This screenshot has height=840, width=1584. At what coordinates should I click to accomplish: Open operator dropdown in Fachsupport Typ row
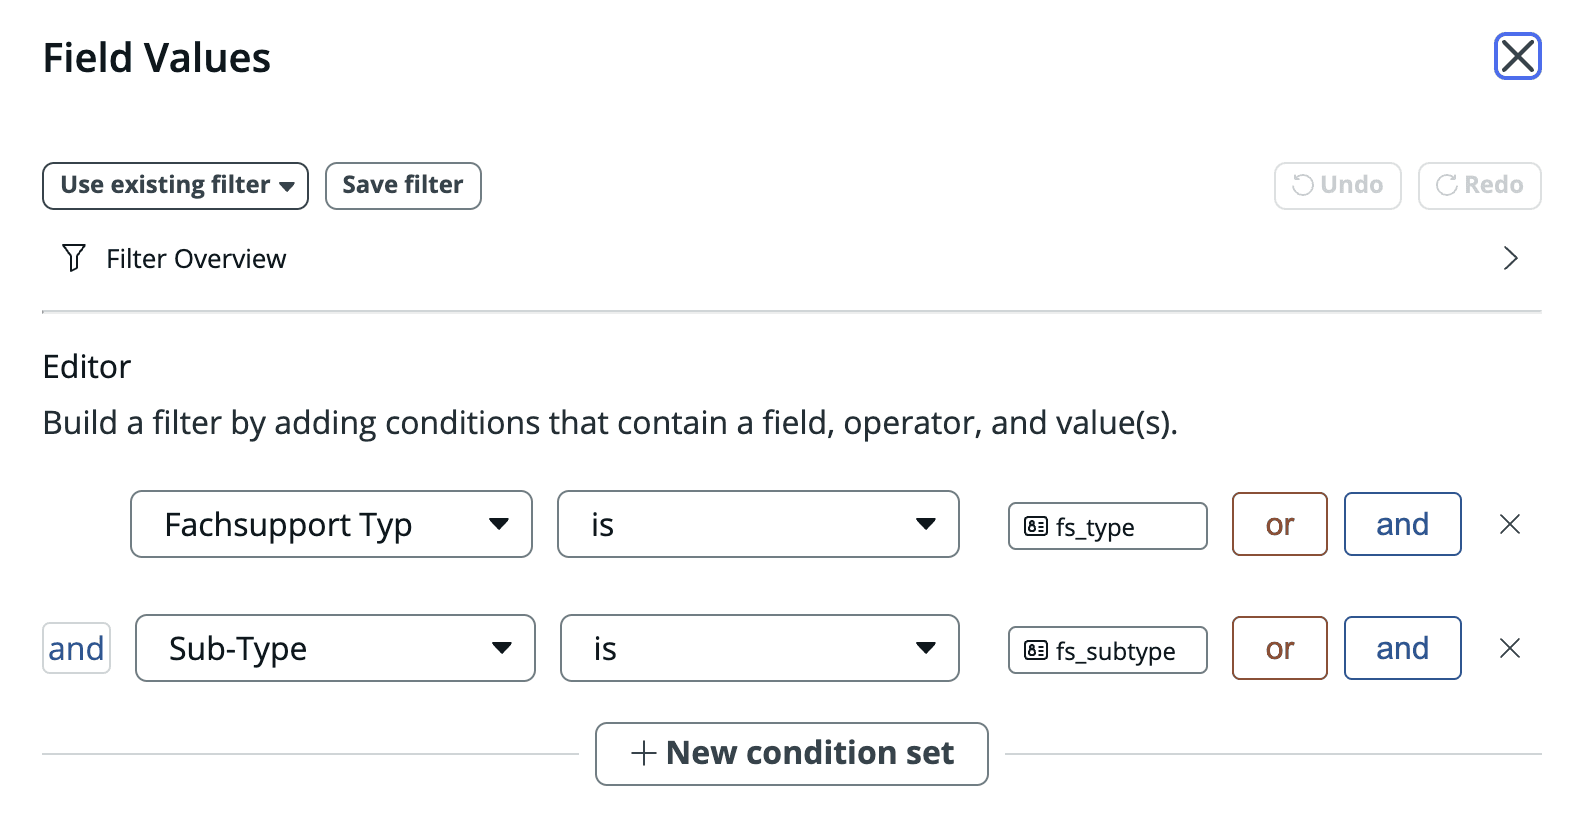point(758,524)
